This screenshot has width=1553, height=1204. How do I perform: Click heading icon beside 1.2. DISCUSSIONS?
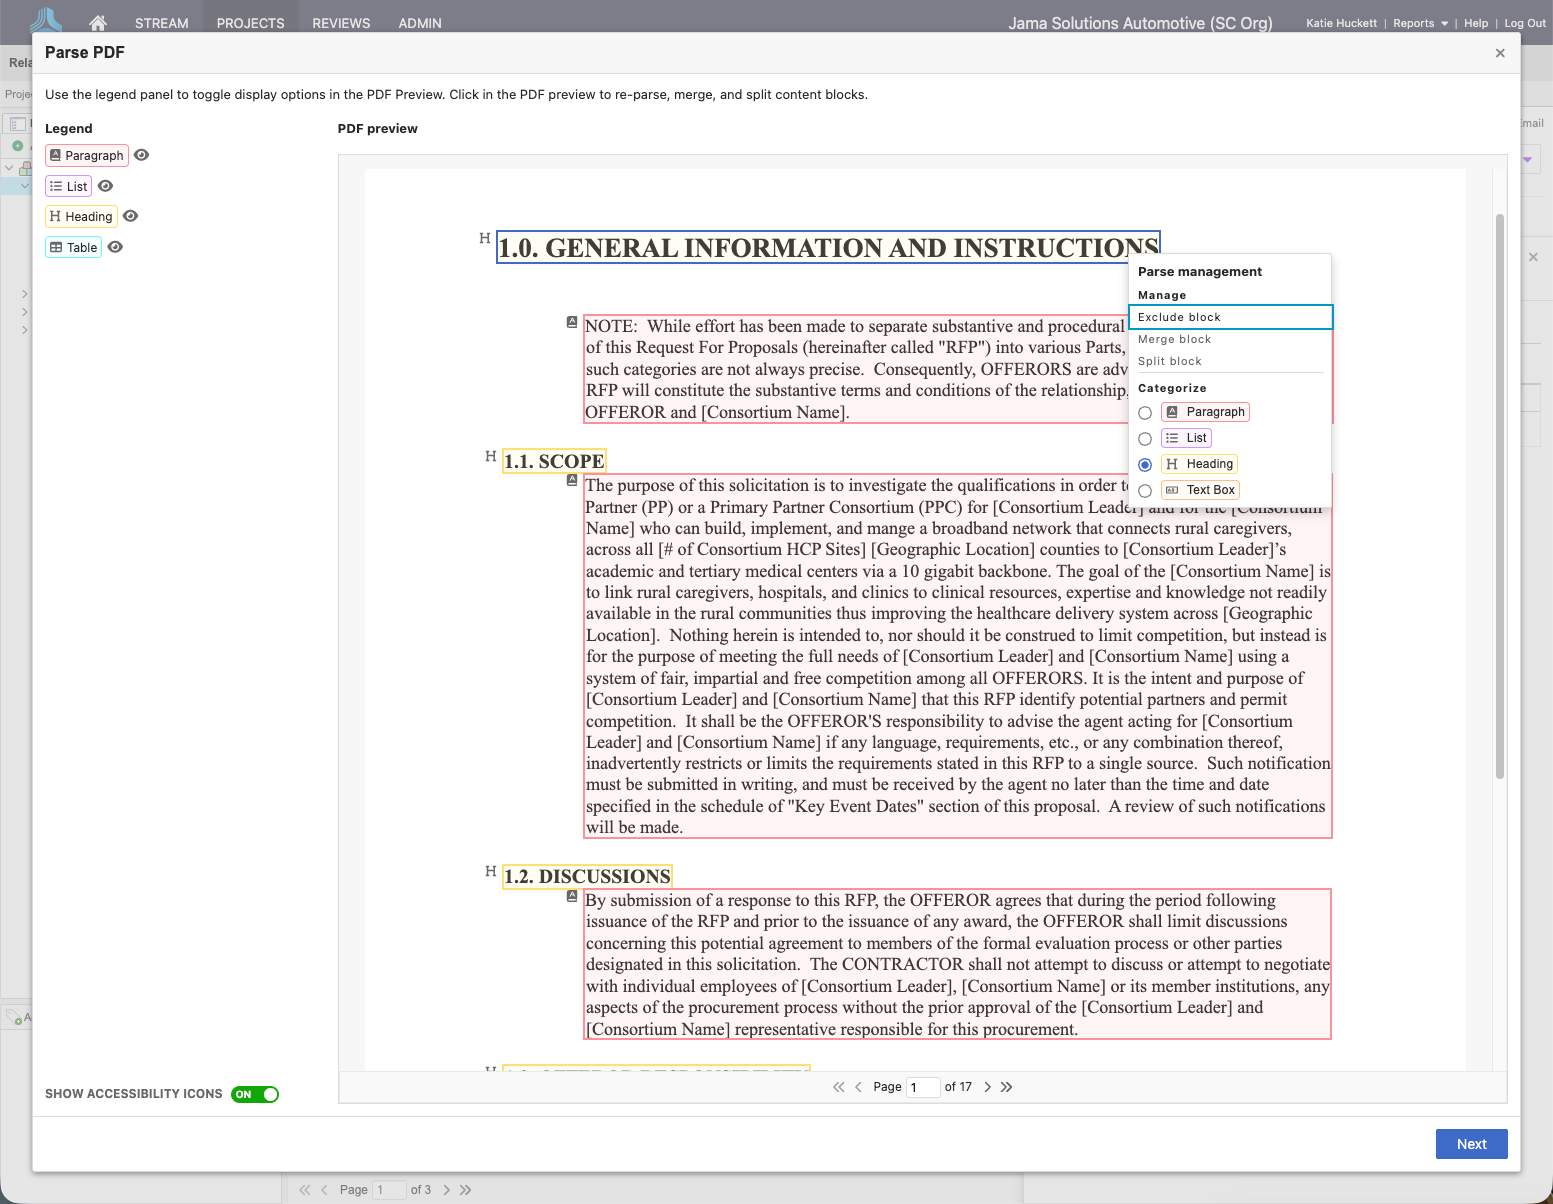tap(490, 871)
